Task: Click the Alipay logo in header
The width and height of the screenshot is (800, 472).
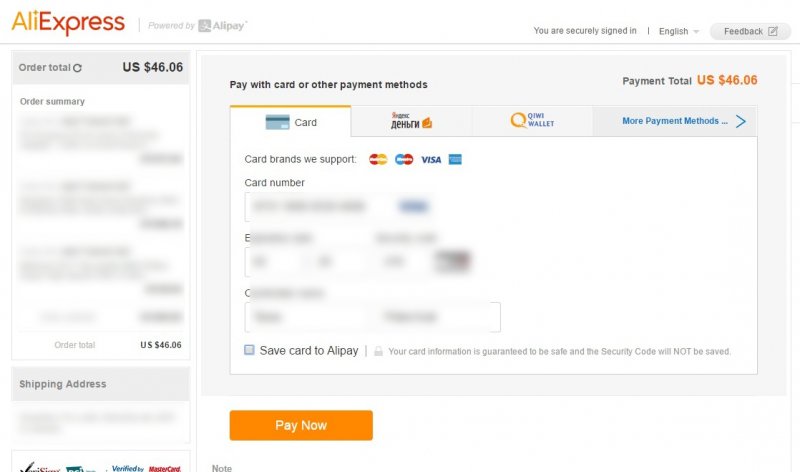Action: click(x=222, y=25)
